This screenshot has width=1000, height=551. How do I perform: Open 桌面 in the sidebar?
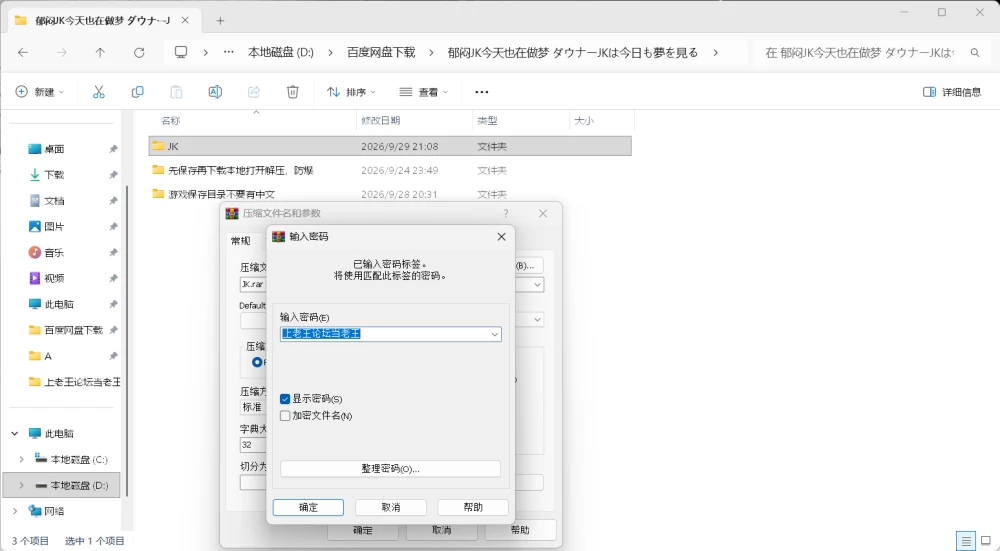[x=54, y=149]
